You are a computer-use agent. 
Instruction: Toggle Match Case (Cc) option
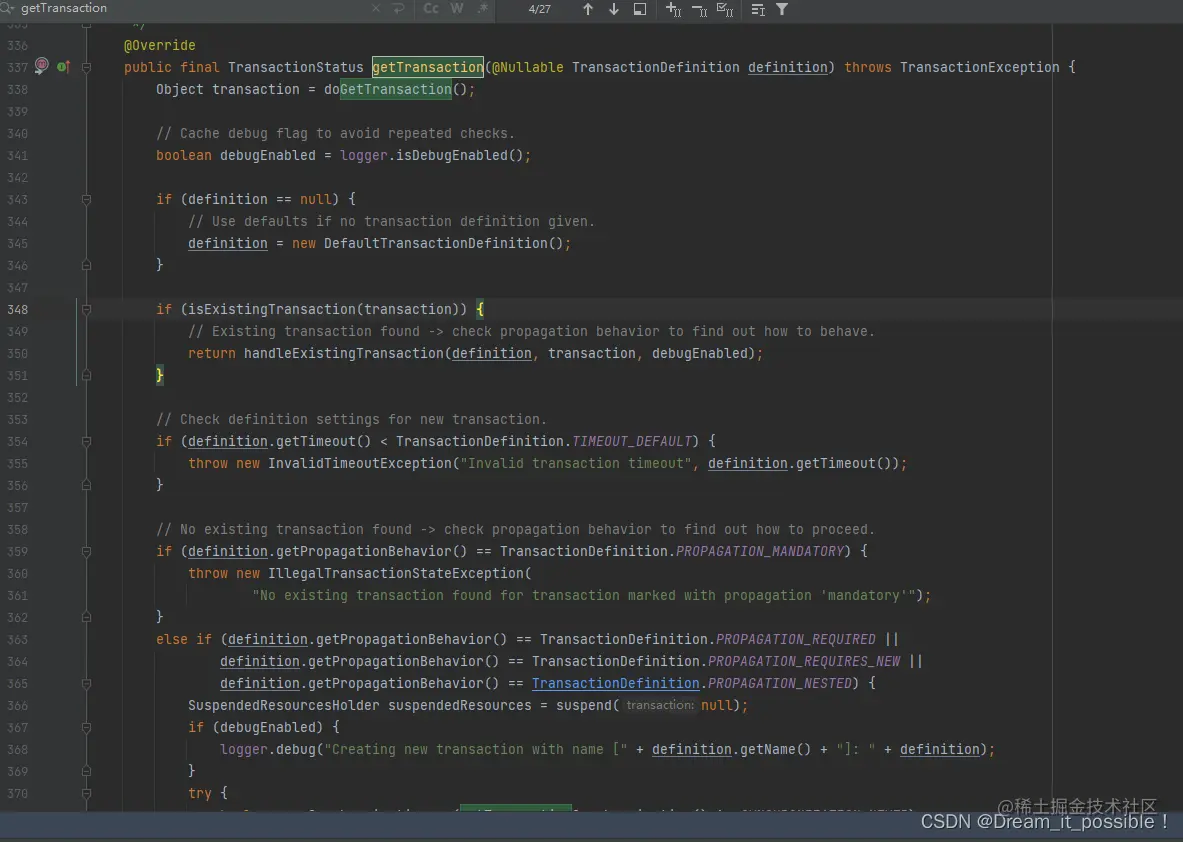[x=431, y=8]
